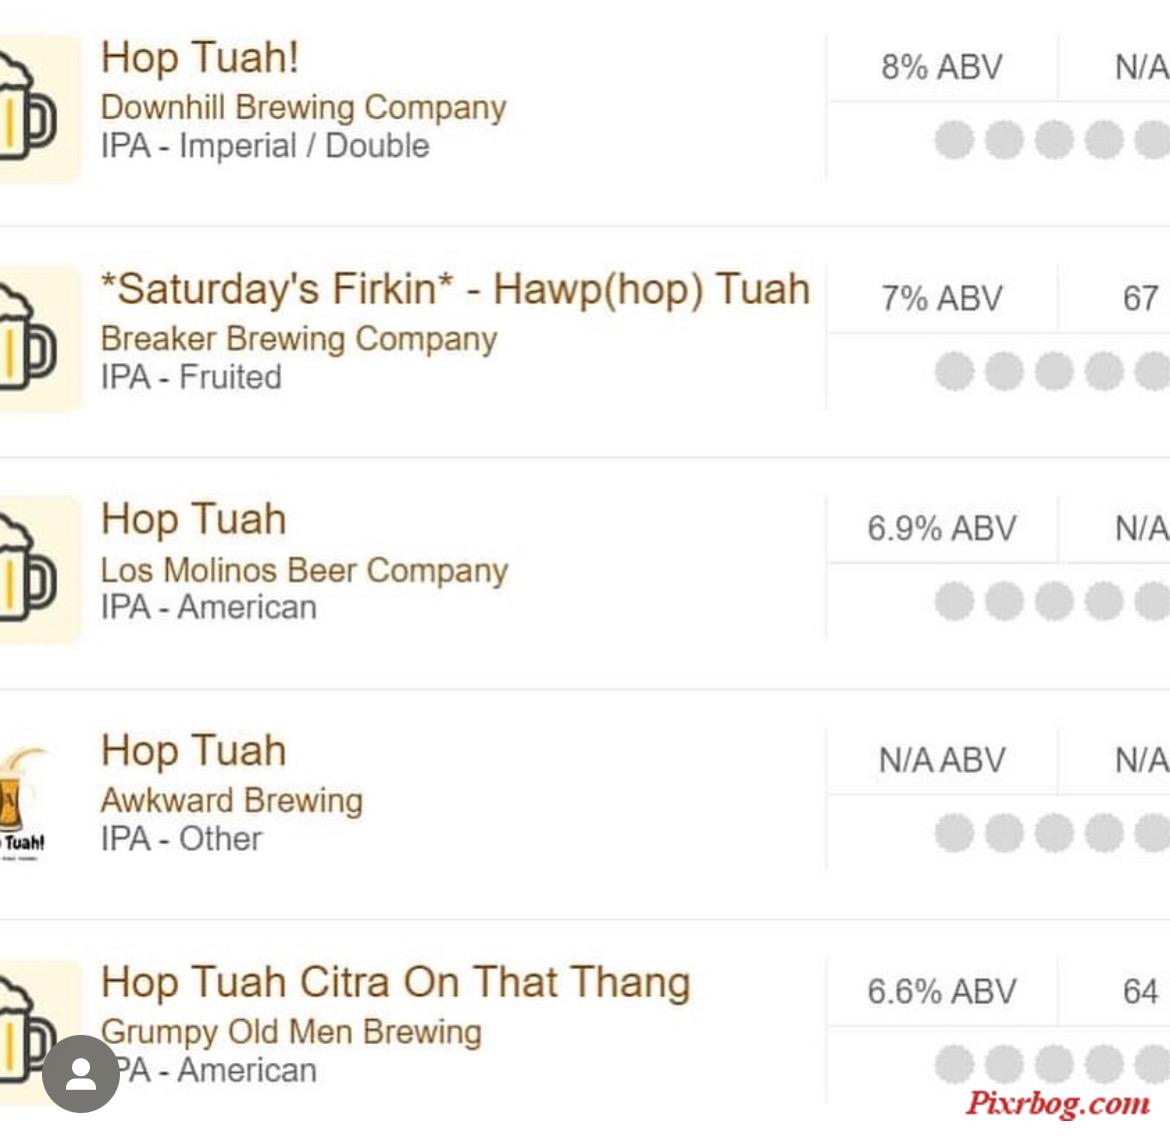
Task: Open the Hop Tuah! beer title
Action: pyautogui.click(x=200, y=57)
